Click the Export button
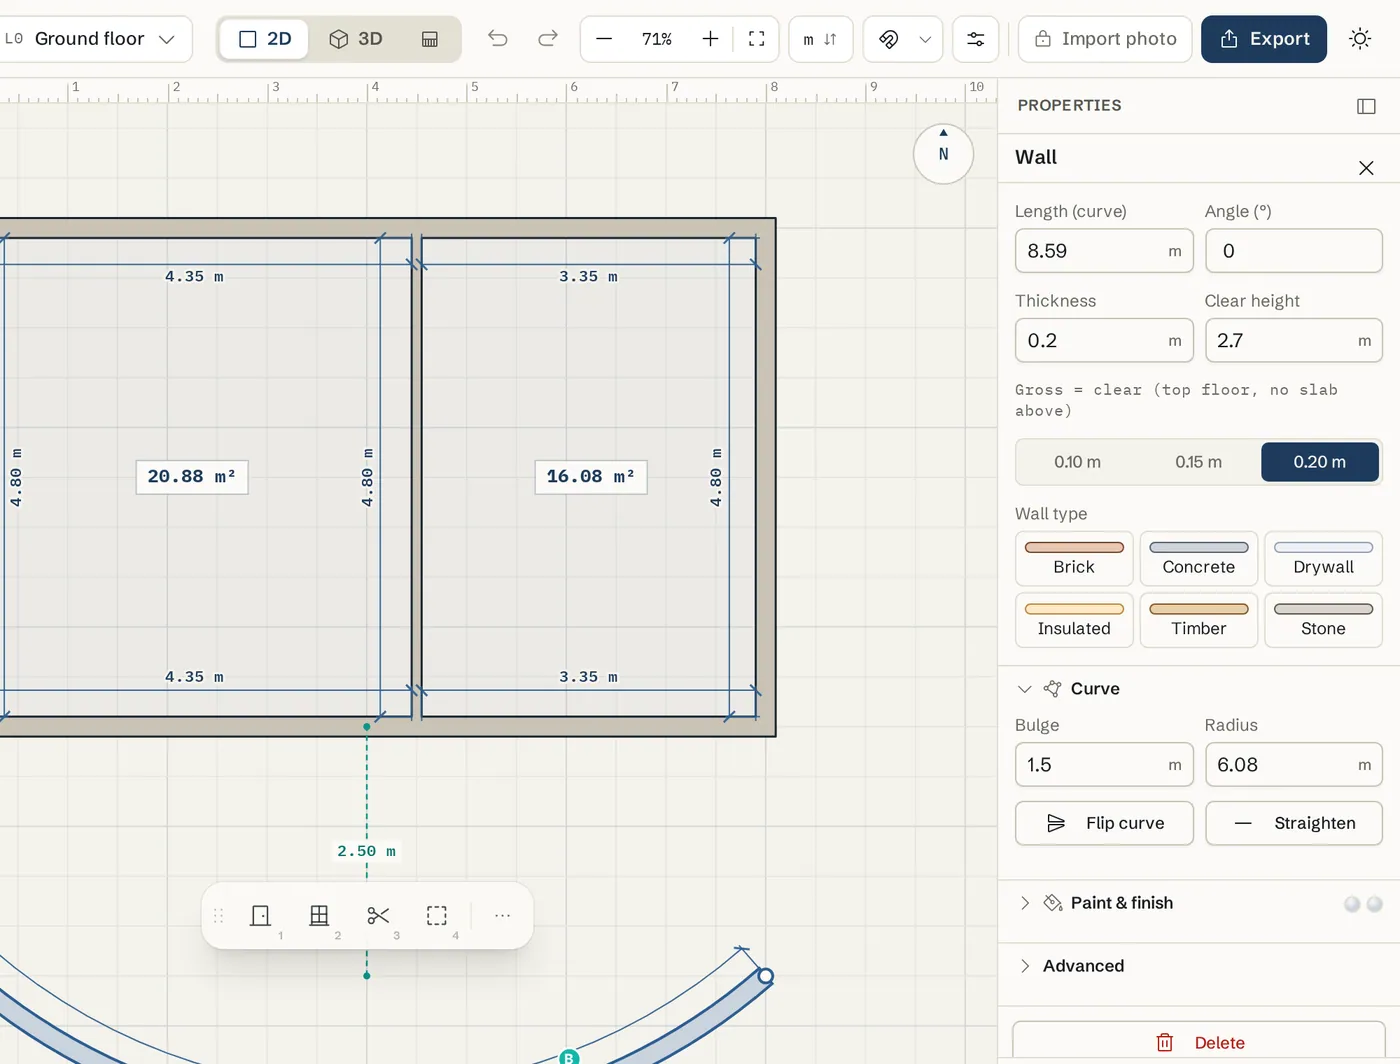The width and height of the screenshot is (1400, 1064). 1264,39
